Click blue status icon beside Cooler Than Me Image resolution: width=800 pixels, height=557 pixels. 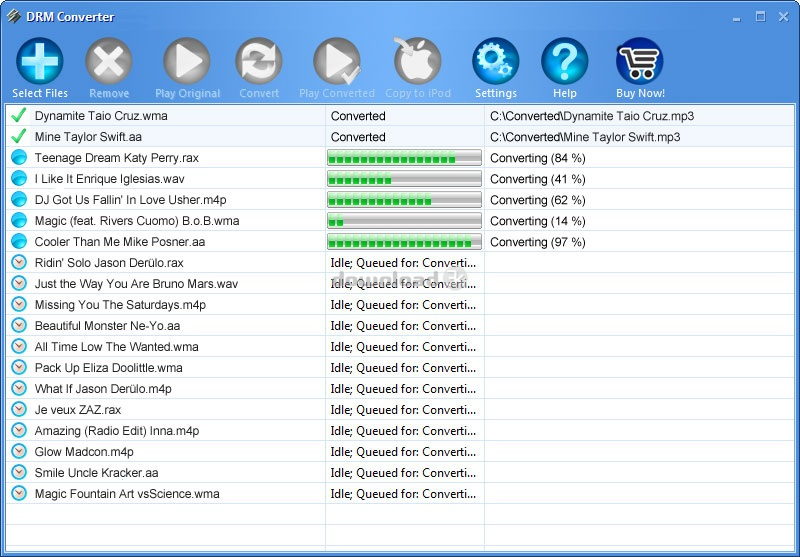point(18,242)
